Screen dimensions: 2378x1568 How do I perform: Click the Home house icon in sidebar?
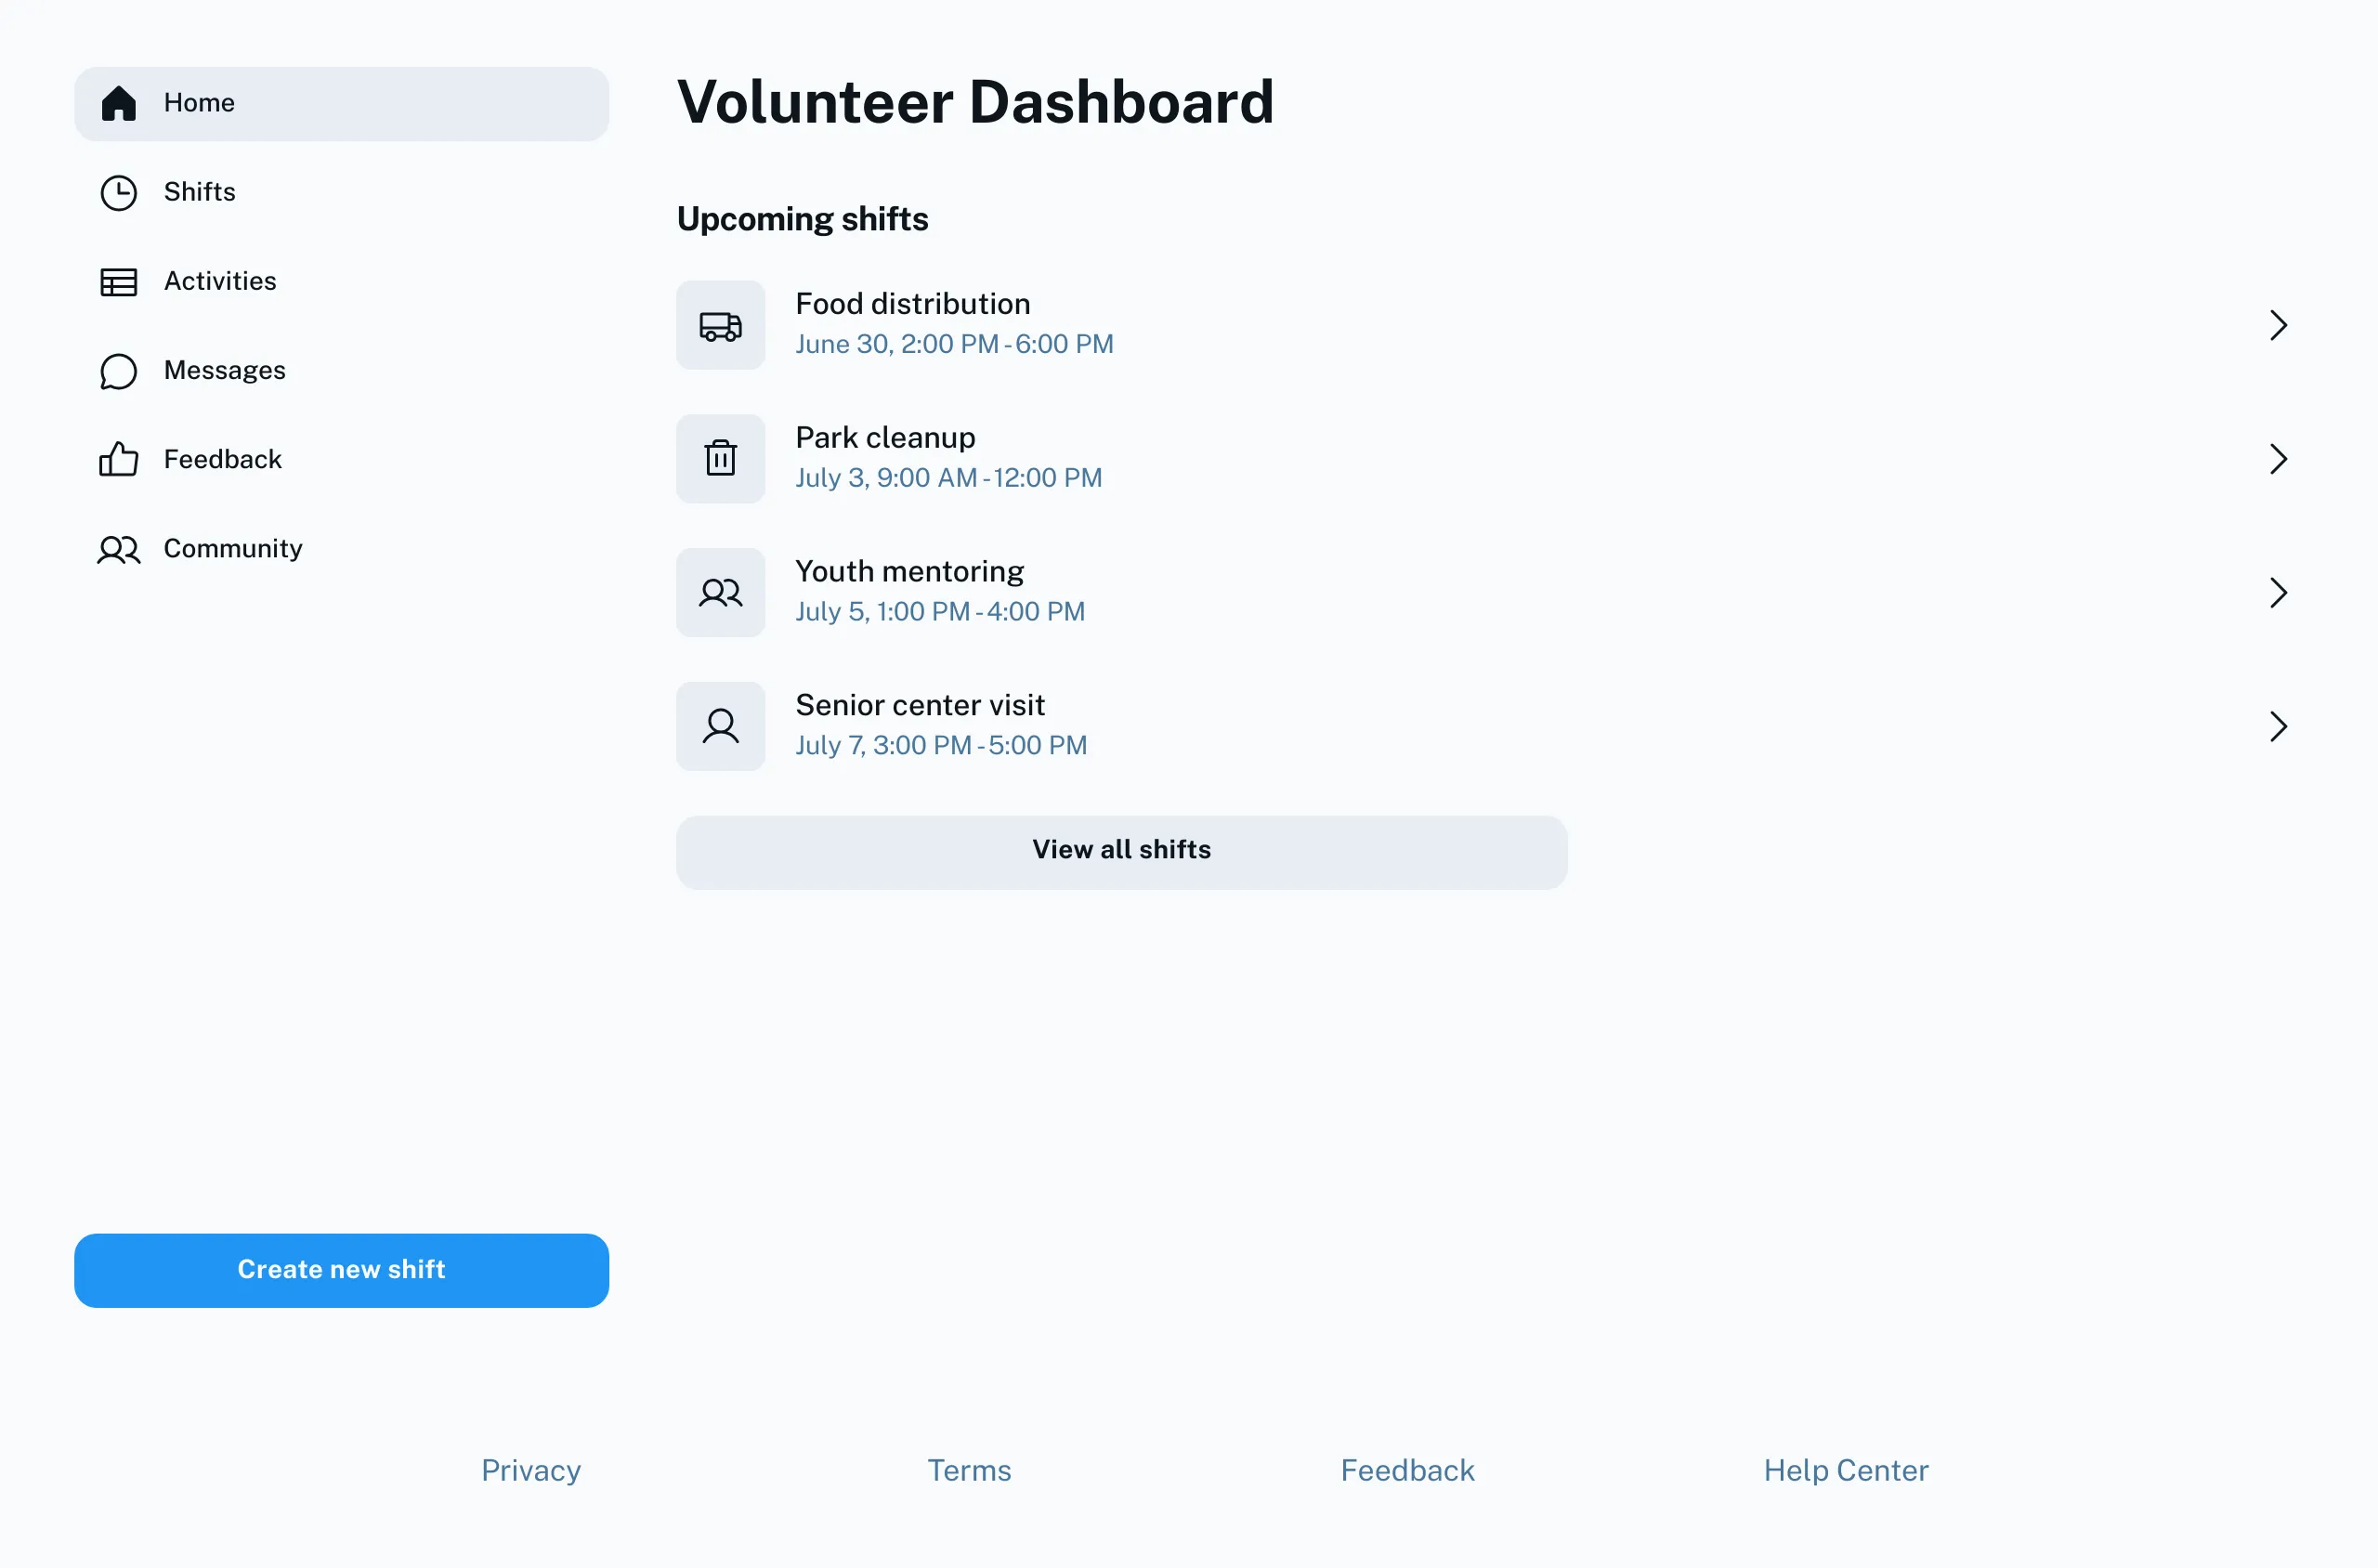pyautogui.click(x=118, y=103)
